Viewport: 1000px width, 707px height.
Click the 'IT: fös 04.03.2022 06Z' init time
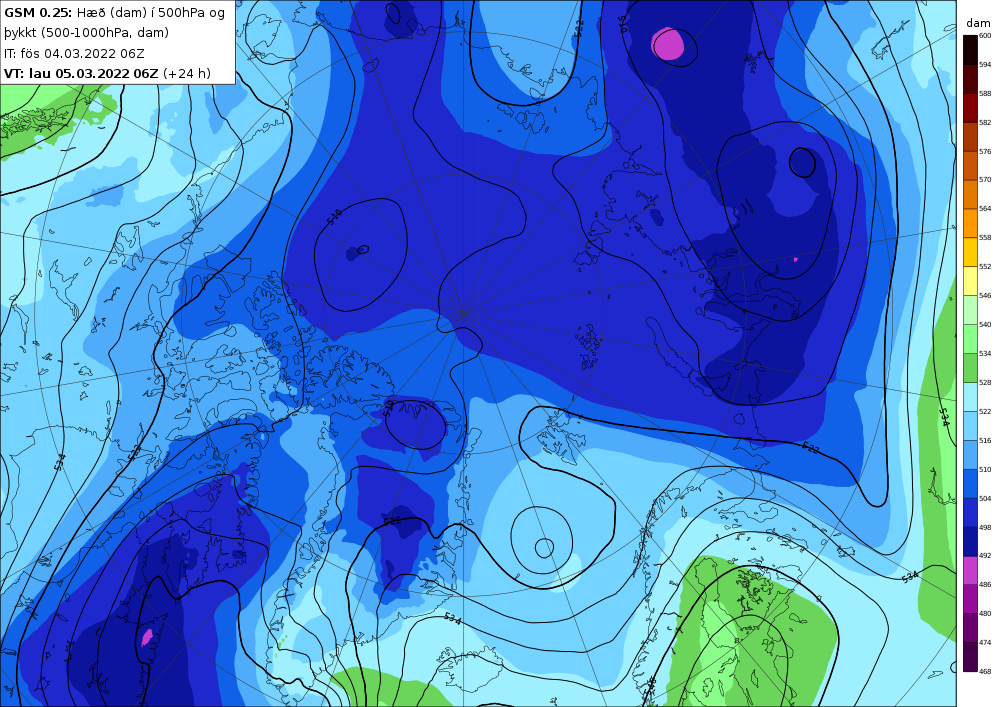(74, 54)
